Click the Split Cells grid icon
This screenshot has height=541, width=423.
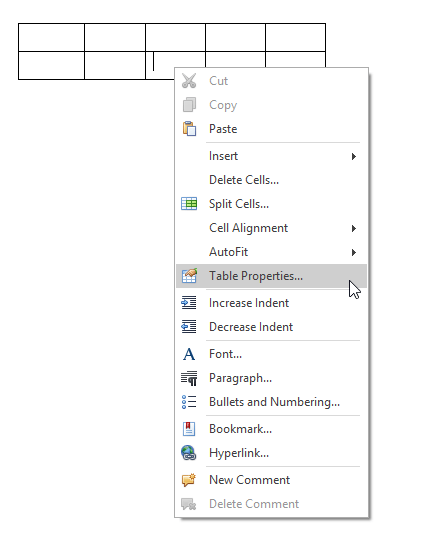point(189,204)
